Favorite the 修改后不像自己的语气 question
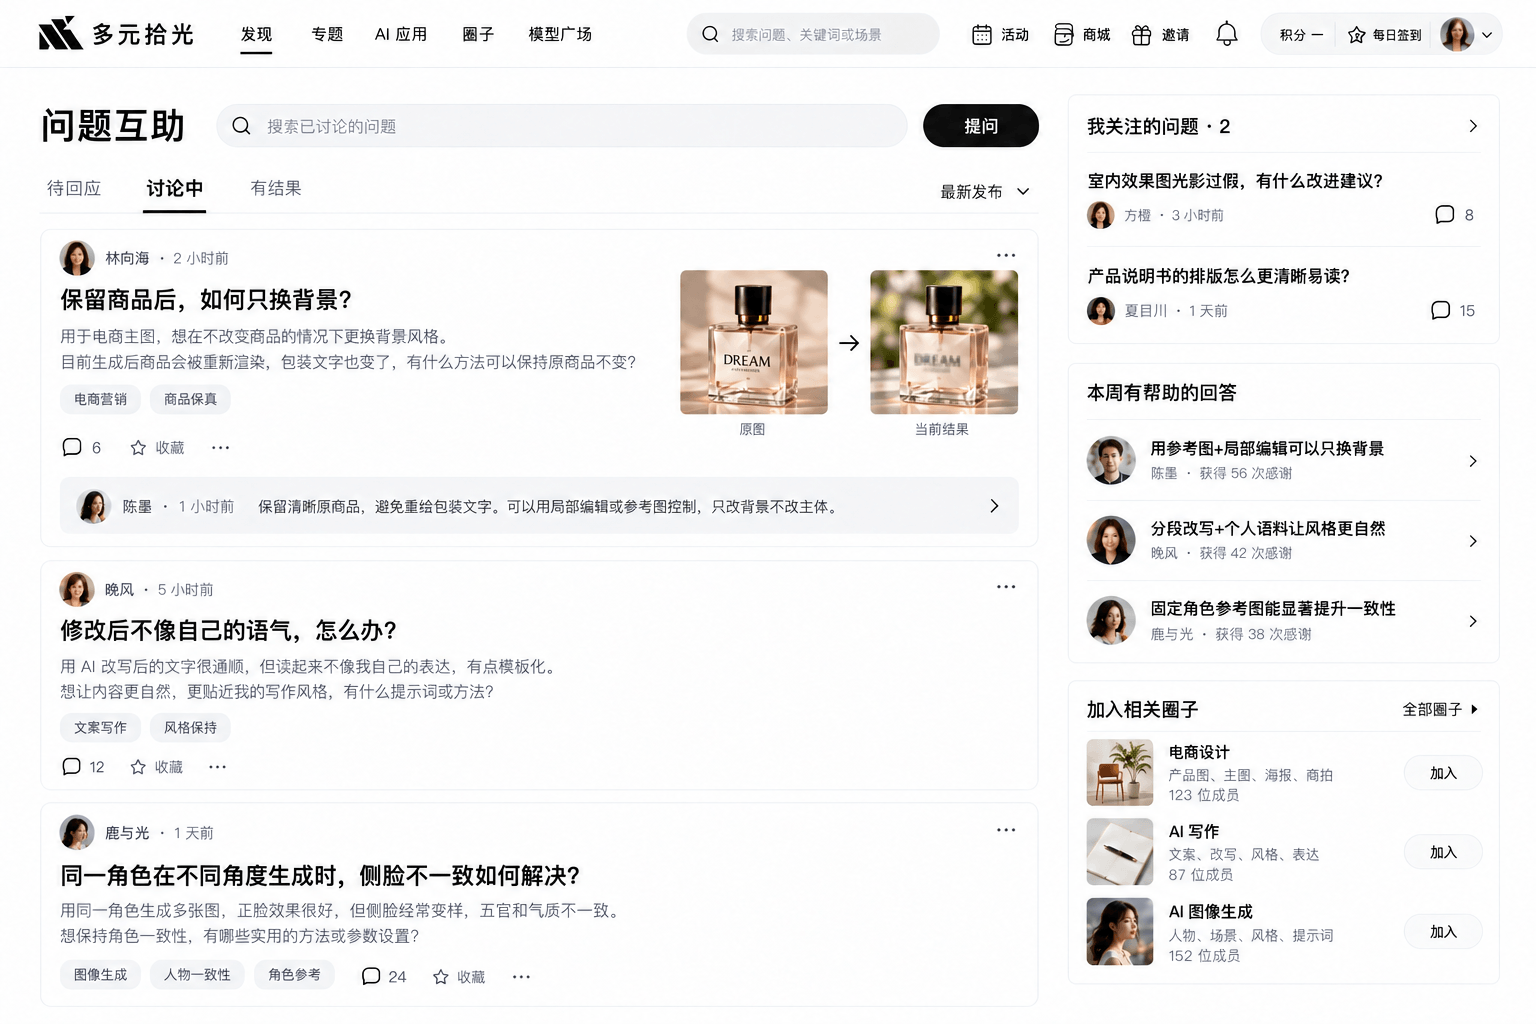The height and width of the screenshot is (1024, 1536). pyautogui.click(x=138, y=767)
